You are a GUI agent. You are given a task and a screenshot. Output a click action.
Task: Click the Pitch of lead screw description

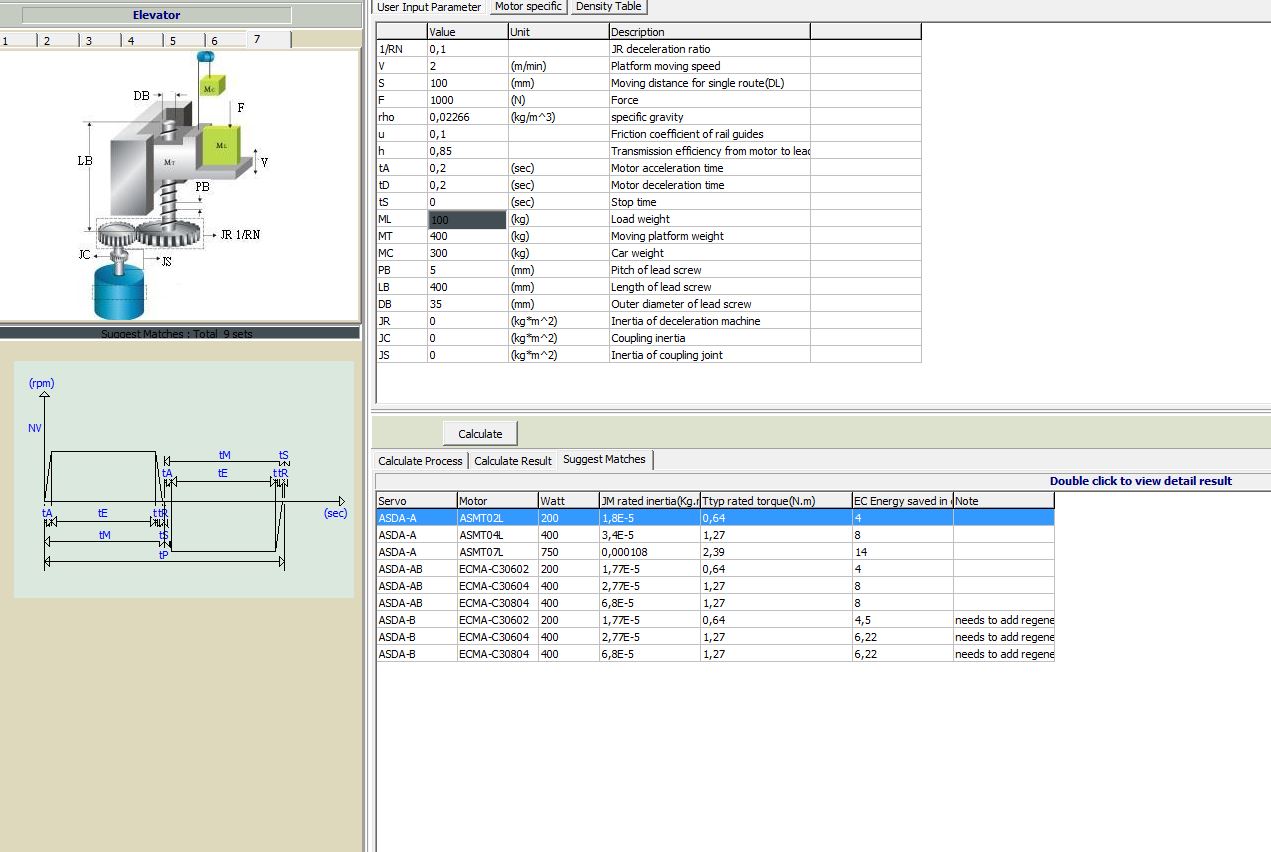coord(656,270)
